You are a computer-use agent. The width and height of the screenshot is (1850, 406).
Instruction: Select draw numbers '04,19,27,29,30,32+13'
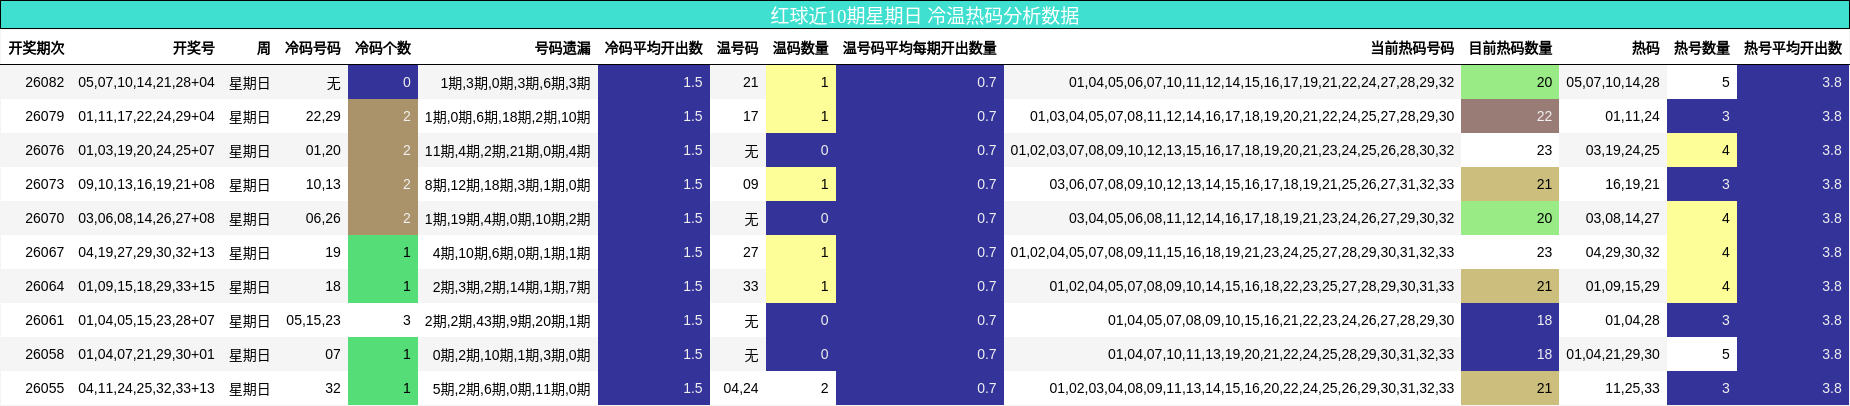tap(146, 252)
